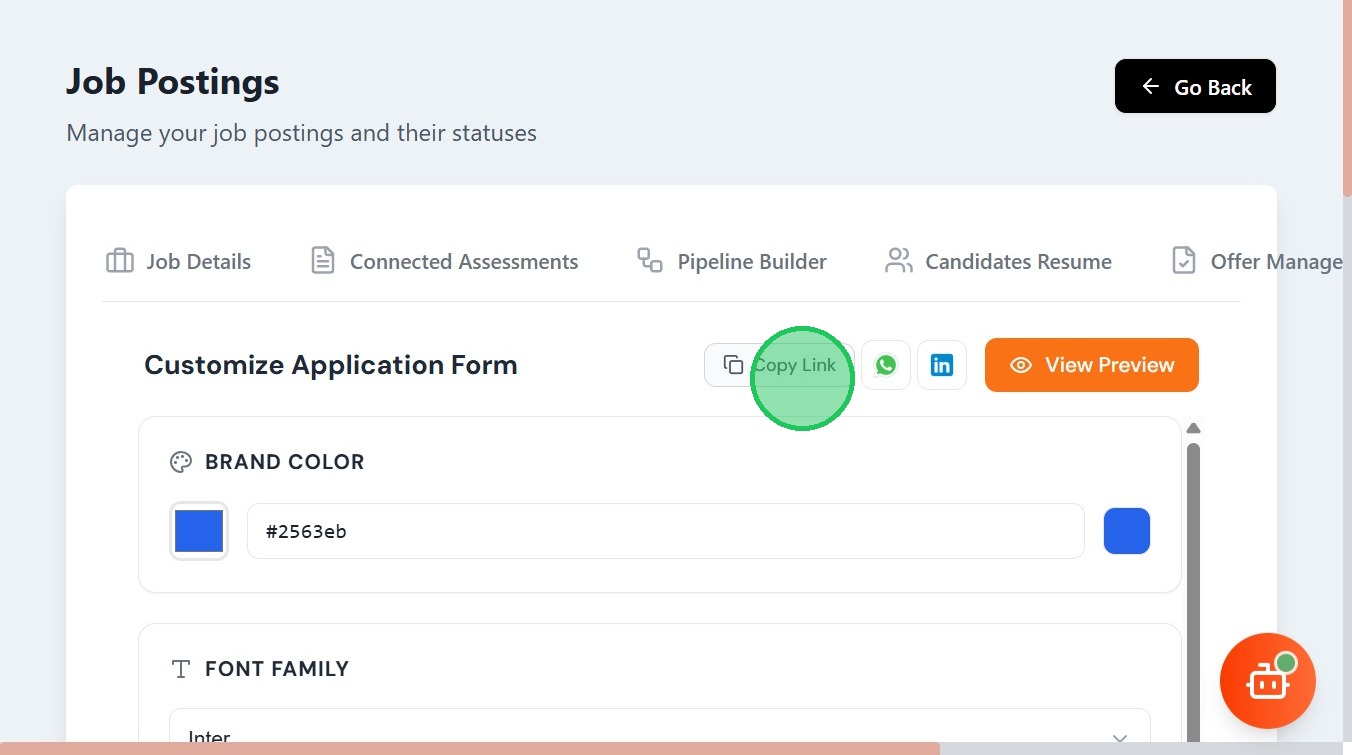
Task: Click the palette icon beside Brand Color
Action: [x=181, y=462]
